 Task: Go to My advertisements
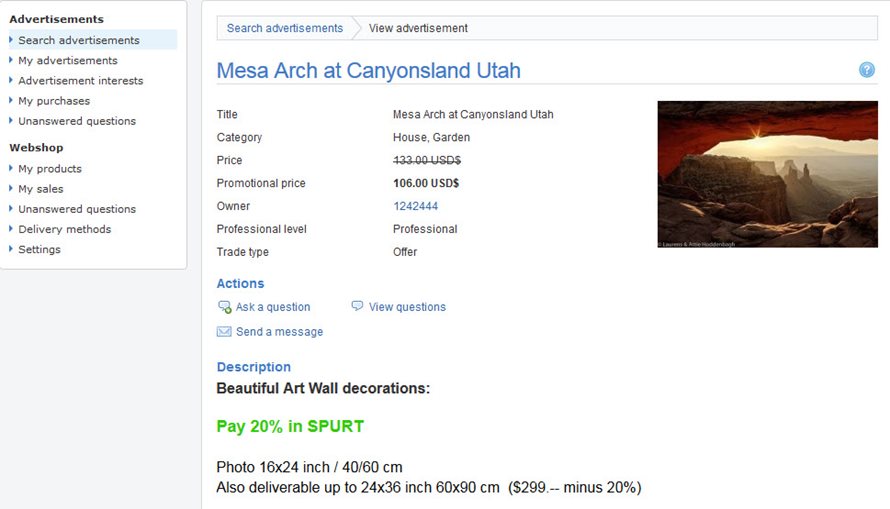pos(68,60)
